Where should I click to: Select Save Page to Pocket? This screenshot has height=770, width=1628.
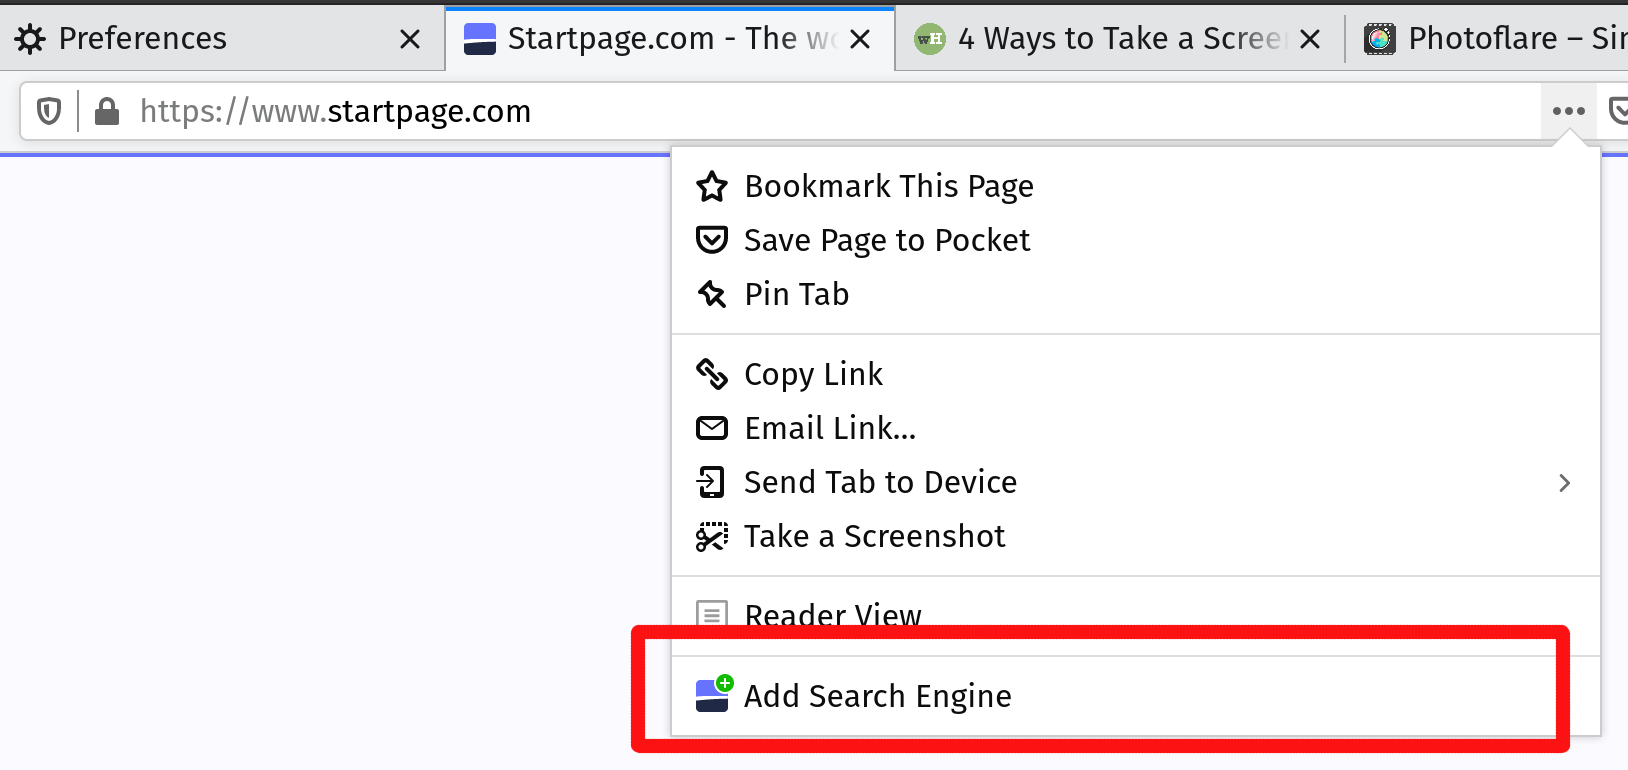(x=886, y=240)
